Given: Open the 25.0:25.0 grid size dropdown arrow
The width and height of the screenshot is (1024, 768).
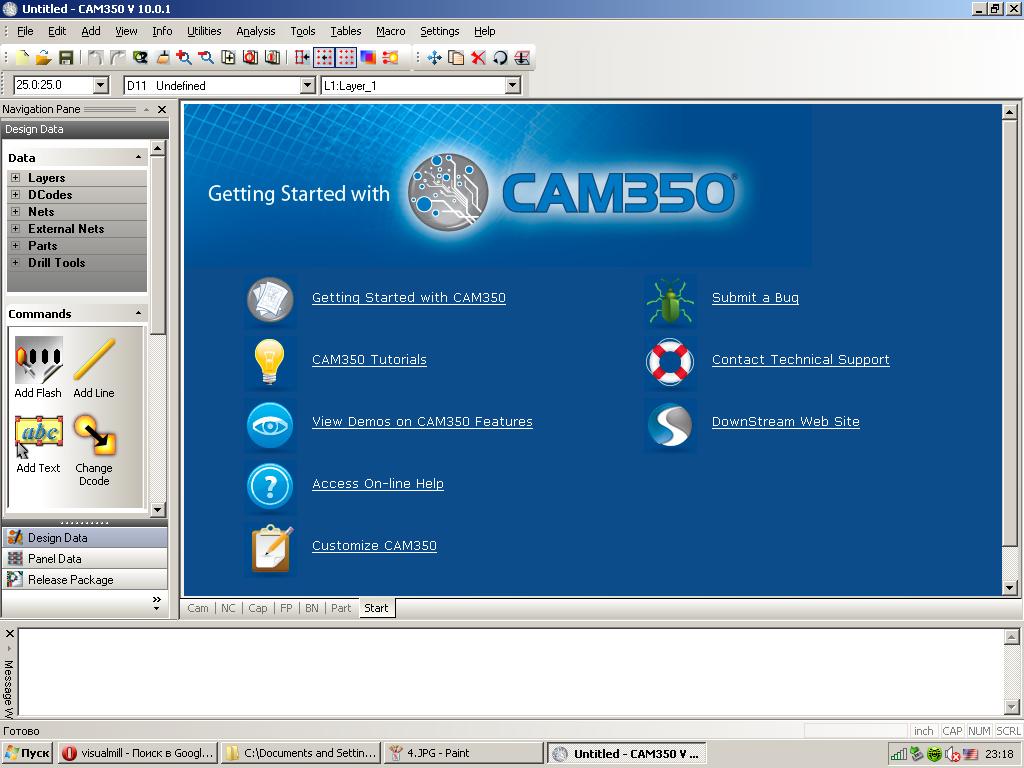Looking at the screenshot, I should 101,85.
